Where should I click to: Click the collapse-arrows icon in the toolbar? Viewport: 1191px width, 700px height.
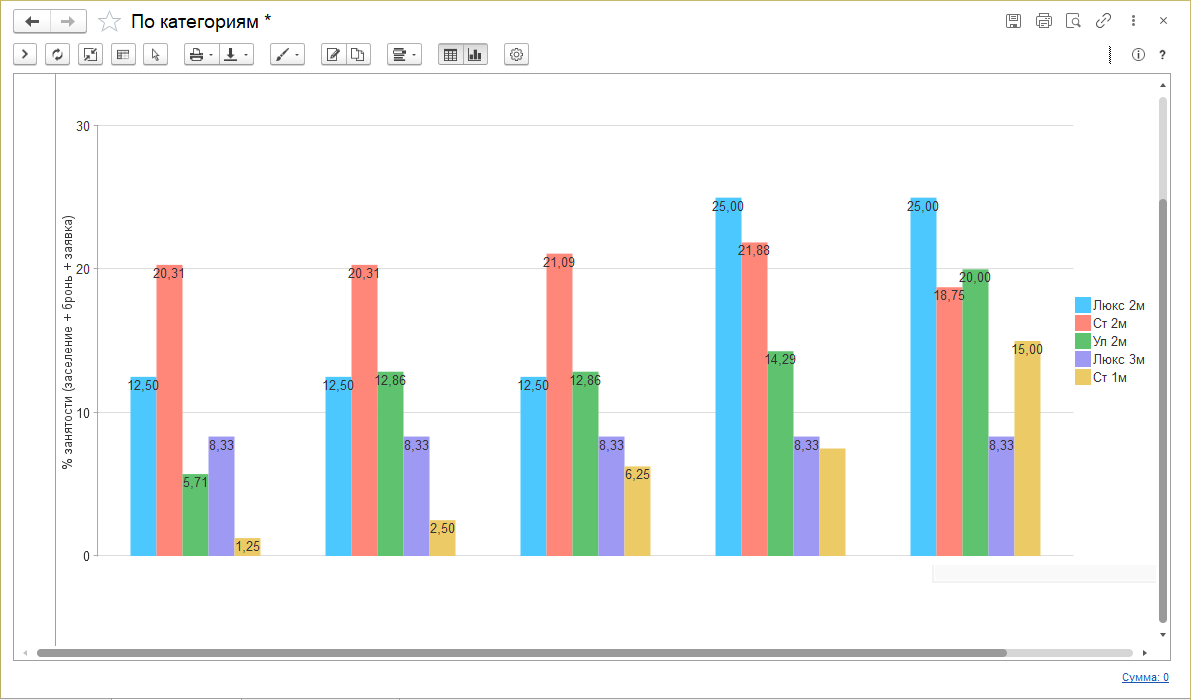point(90,55)
